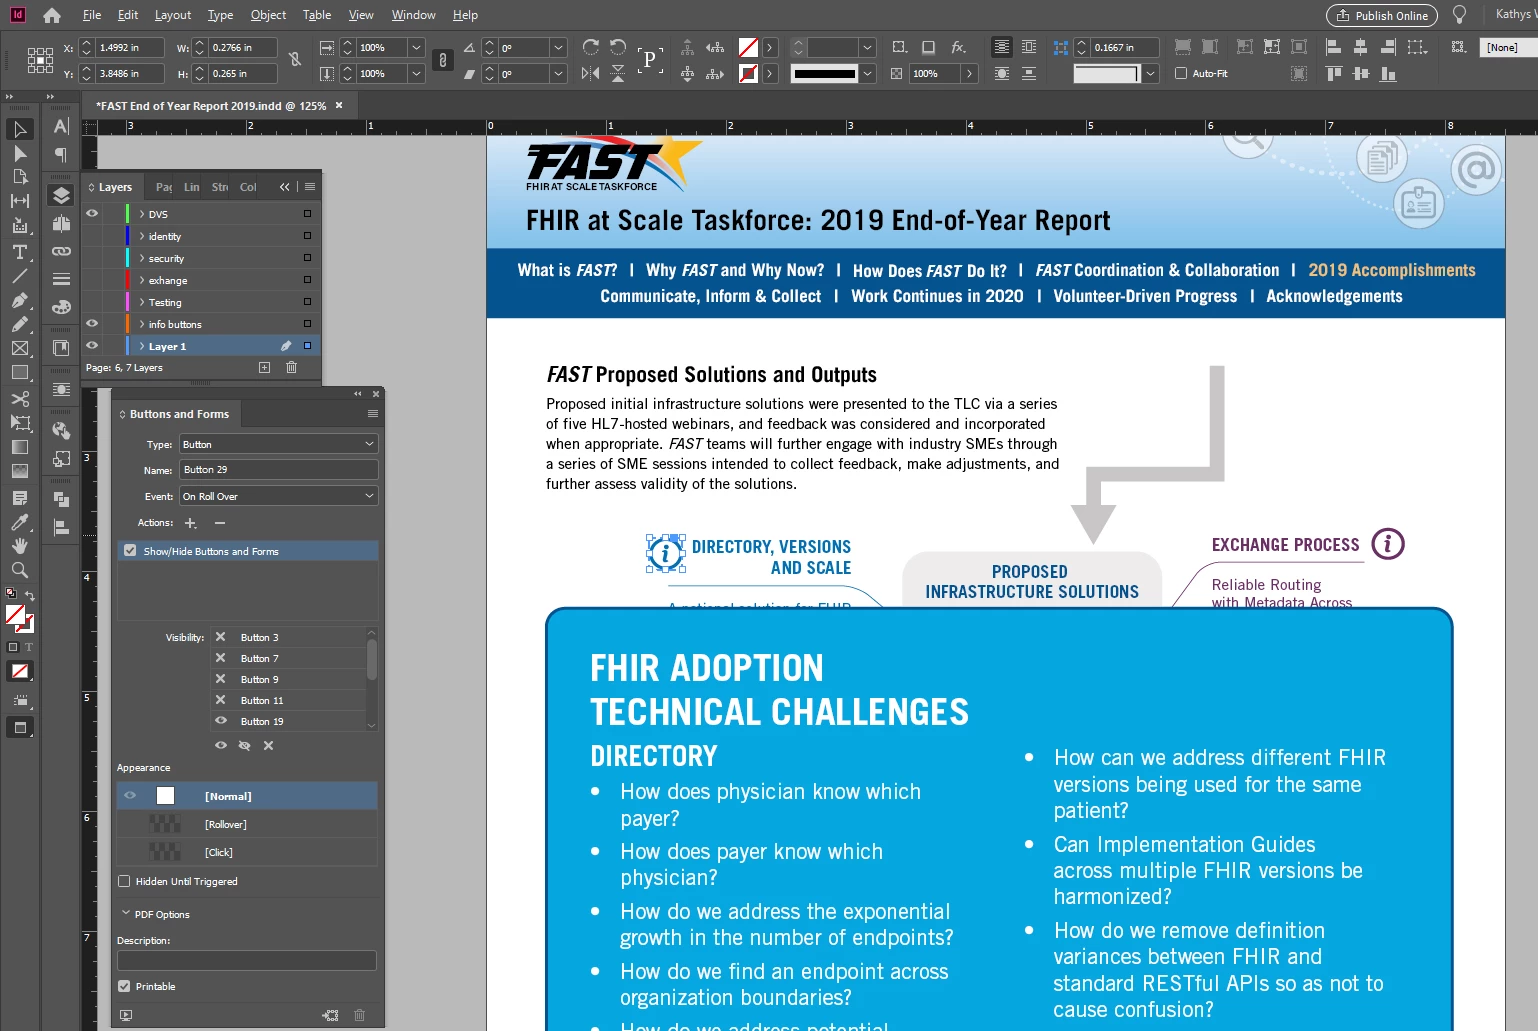Select the Selection tool arrow
This screenshot has width=1538, height=1031.
(20, 129)
